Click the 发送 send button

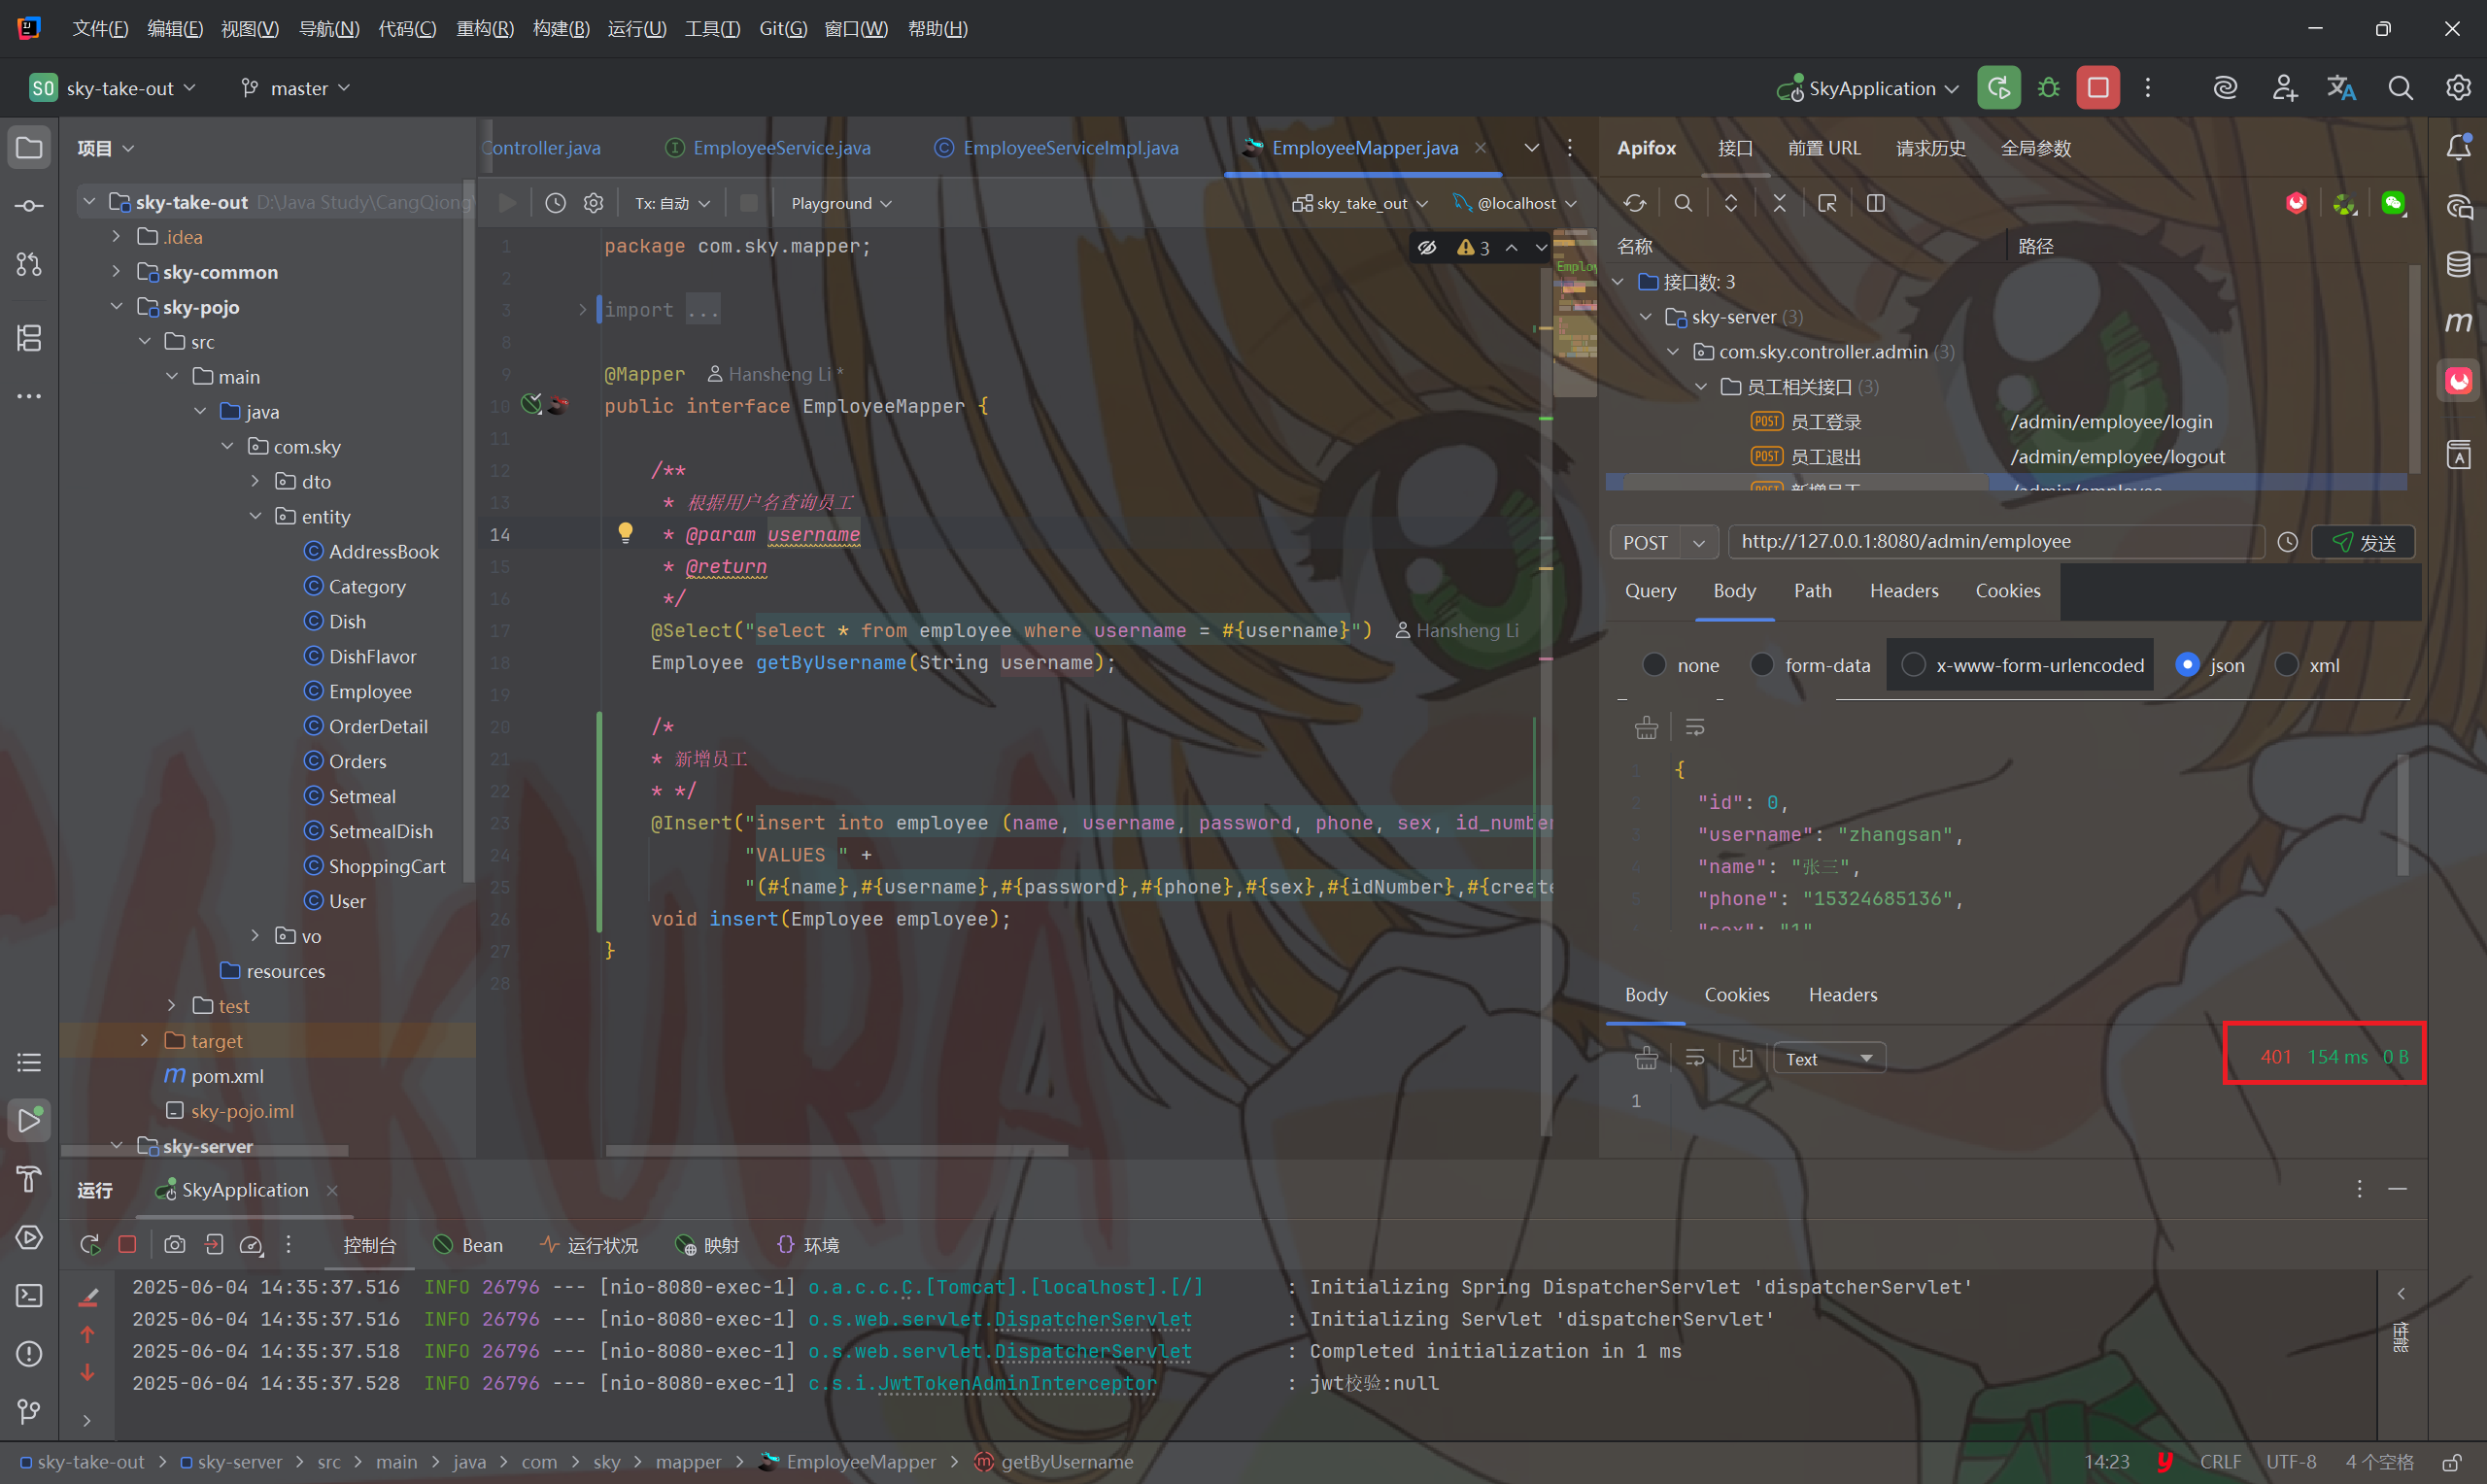point(2364,542)
